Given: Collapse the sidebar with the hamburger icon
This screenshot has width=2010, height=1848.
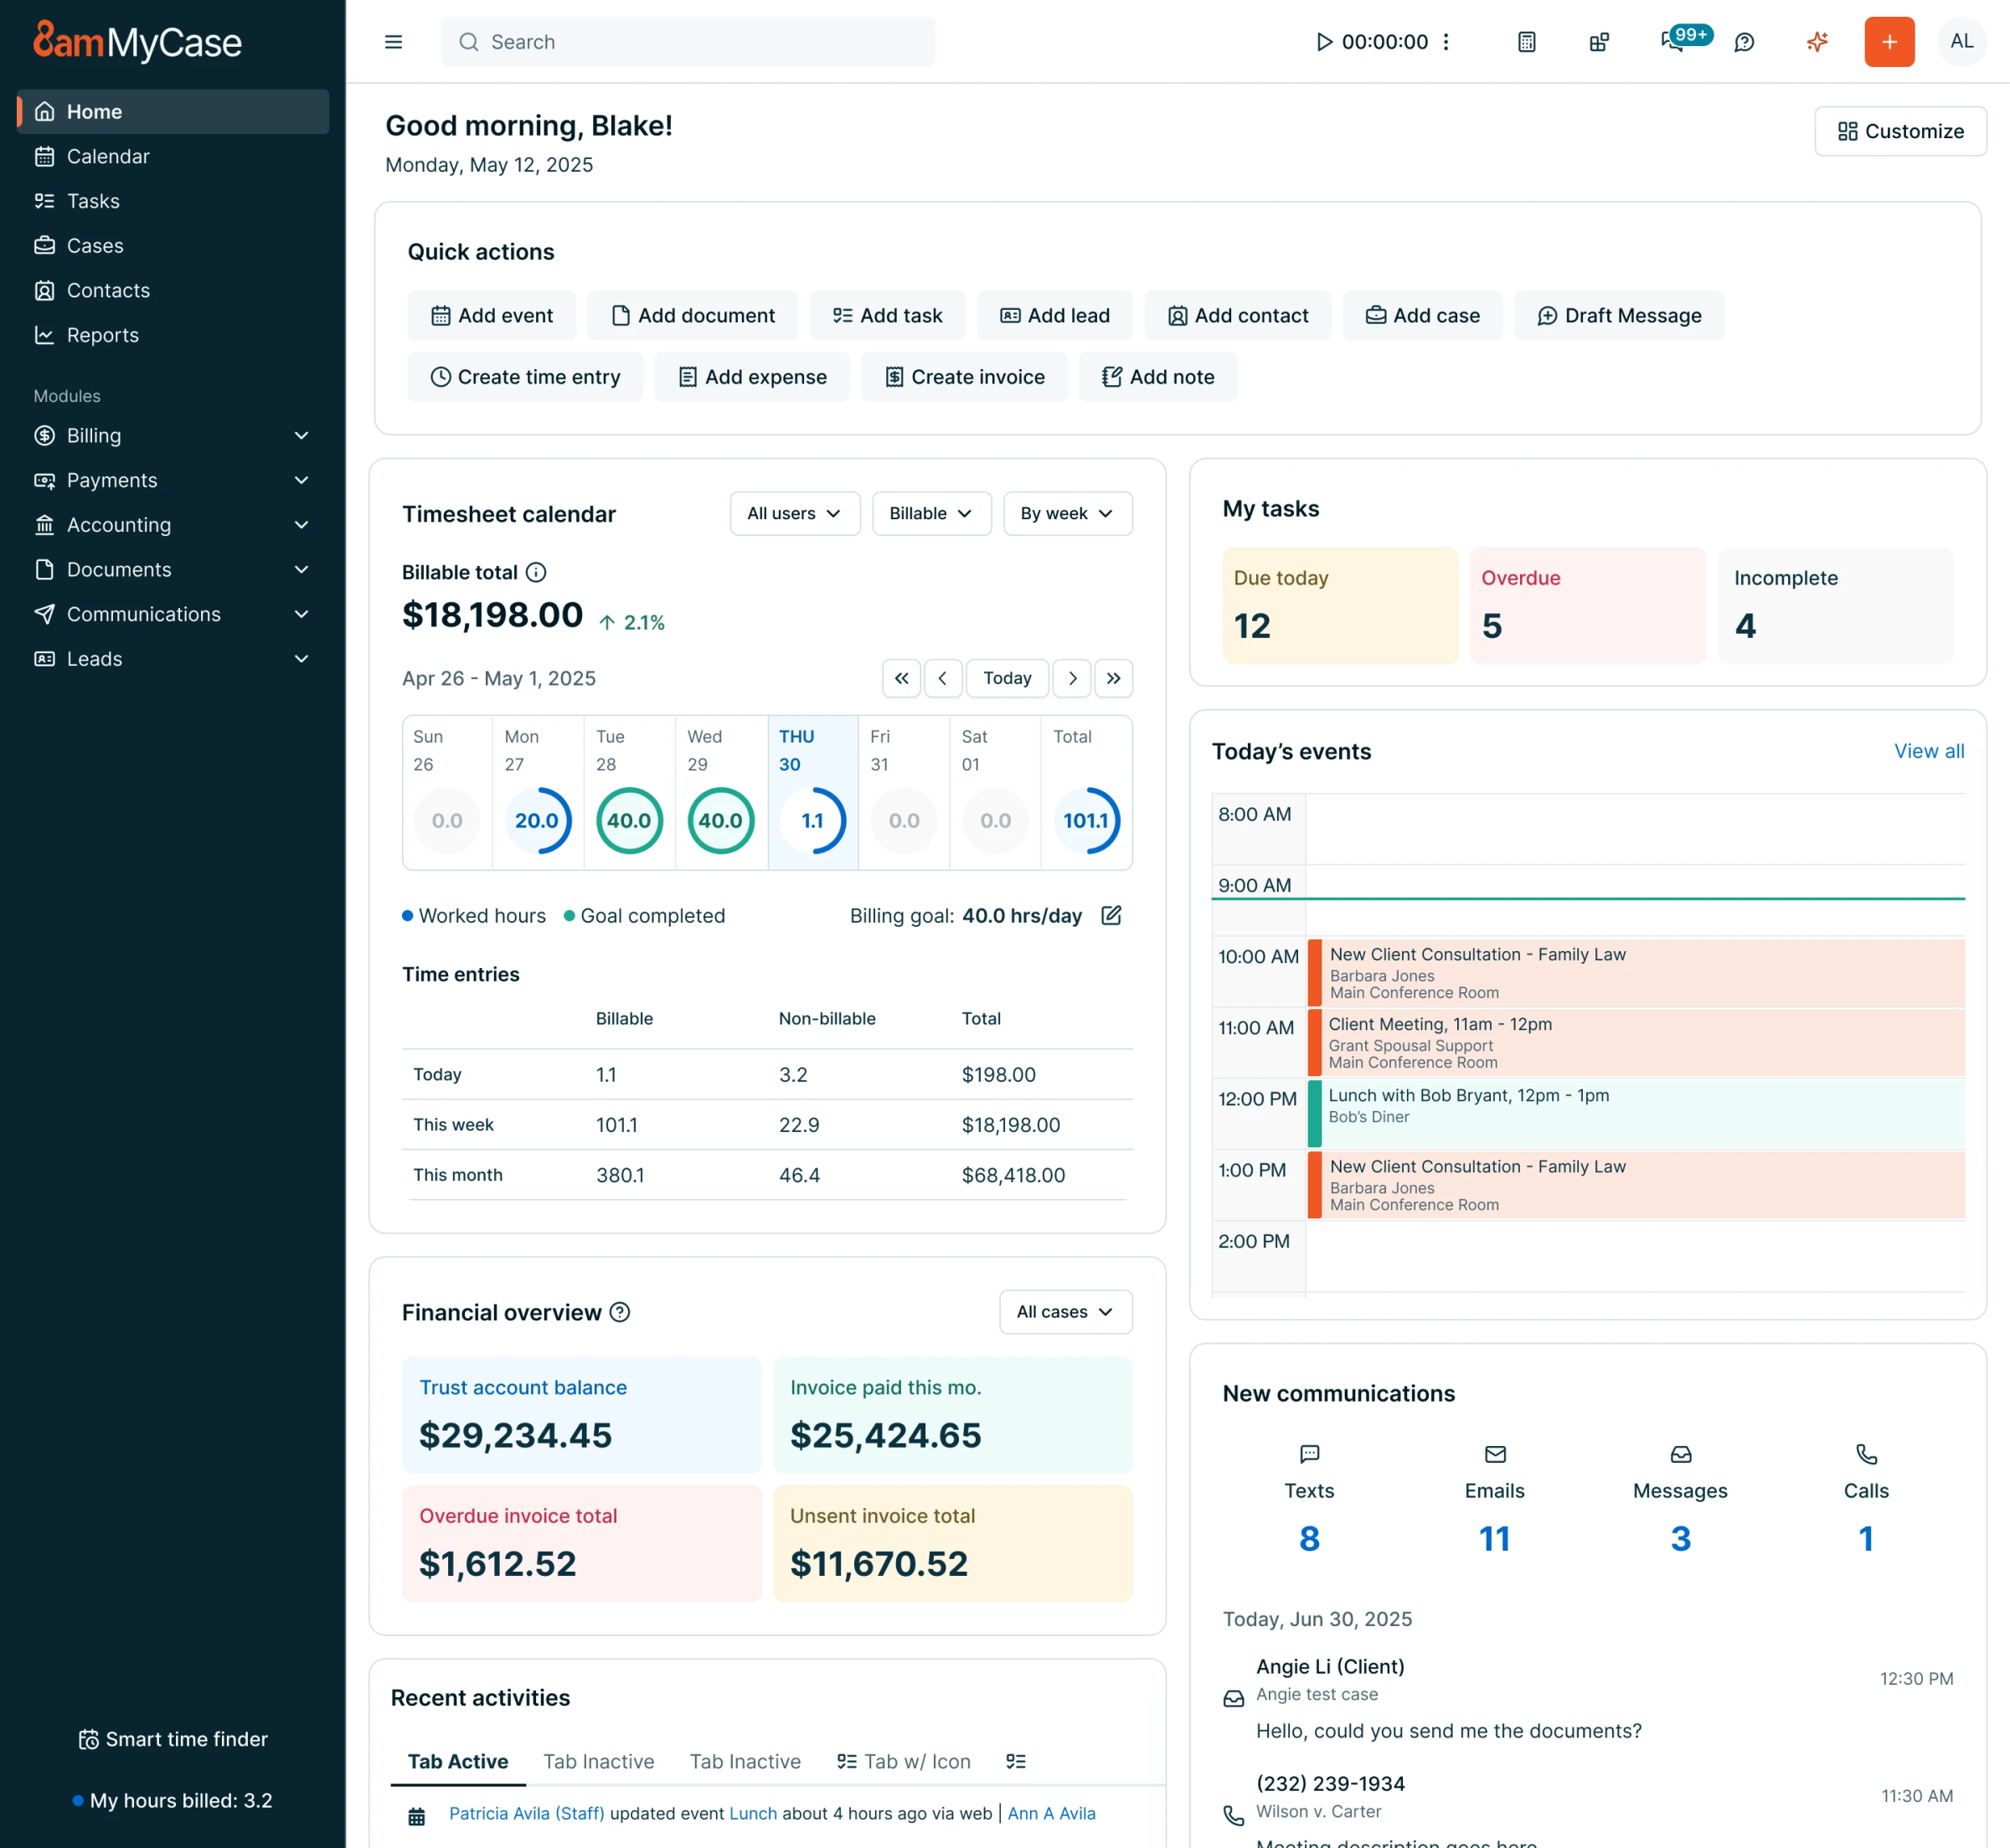Looking at the screenshot, I should click(393, 42).
